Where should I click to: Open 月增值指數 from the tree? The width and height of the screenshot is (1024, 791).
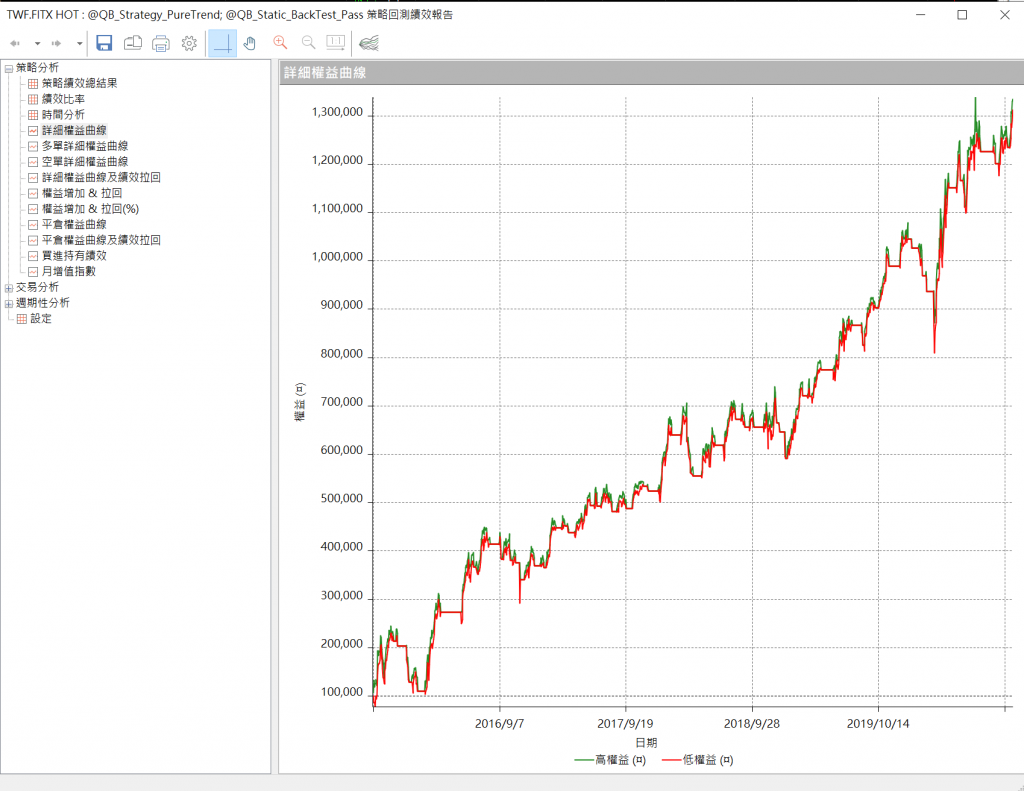pos(69,271)
